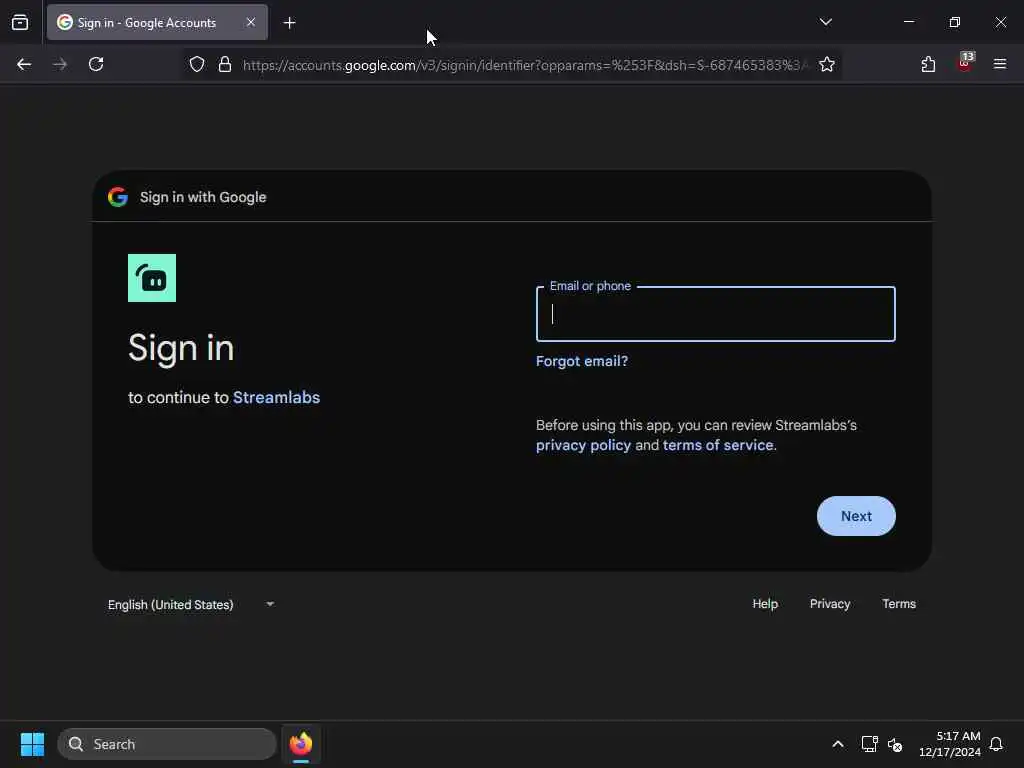Open a new tab with plus button
1024x768 pixels.
(289, 23)
